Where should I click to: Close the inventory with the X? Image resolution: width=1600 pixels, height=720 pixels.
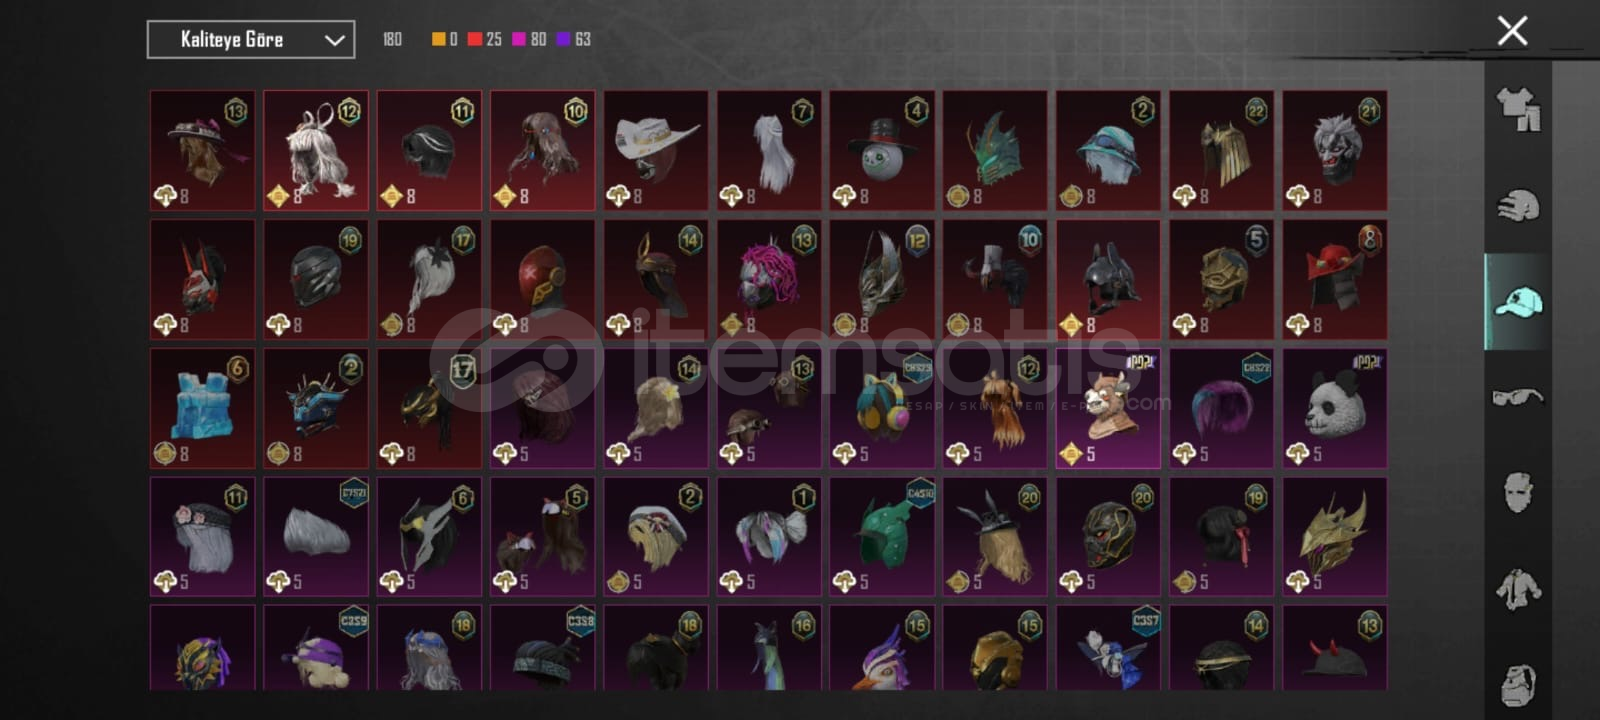1512,31
